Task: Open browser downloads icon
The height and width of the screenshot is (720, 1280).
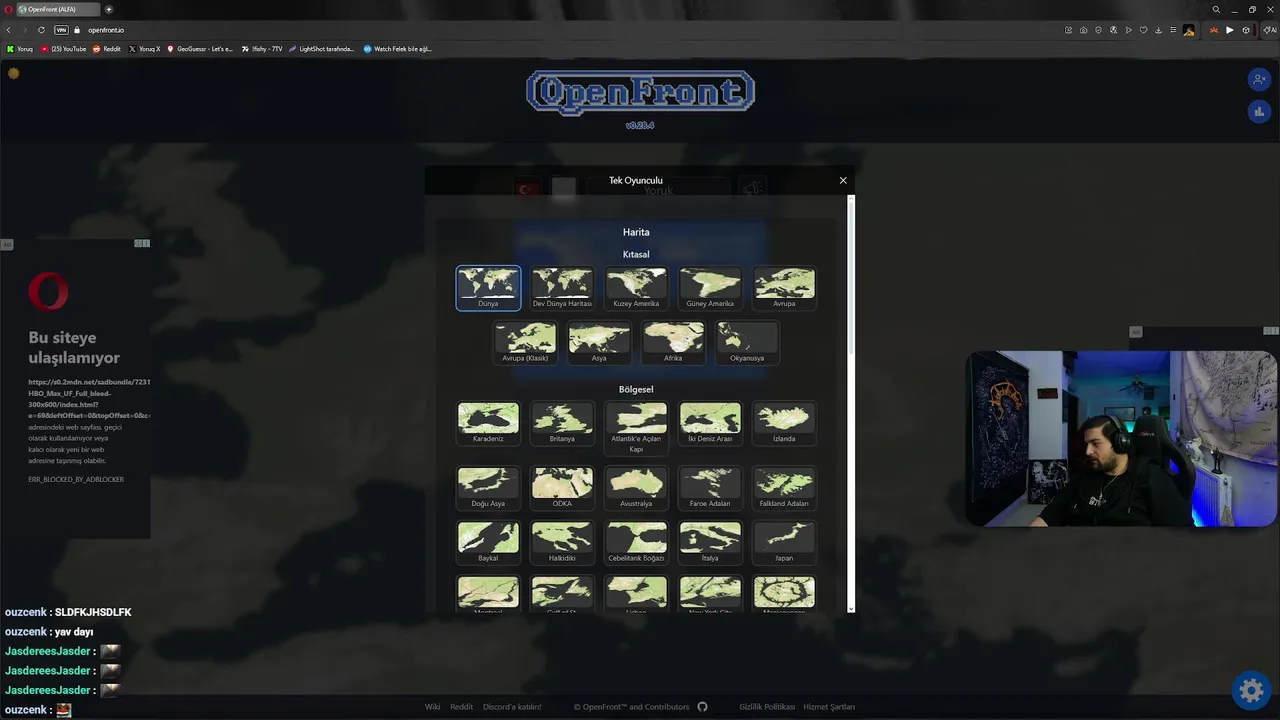Action: [x=1158, y=30]
